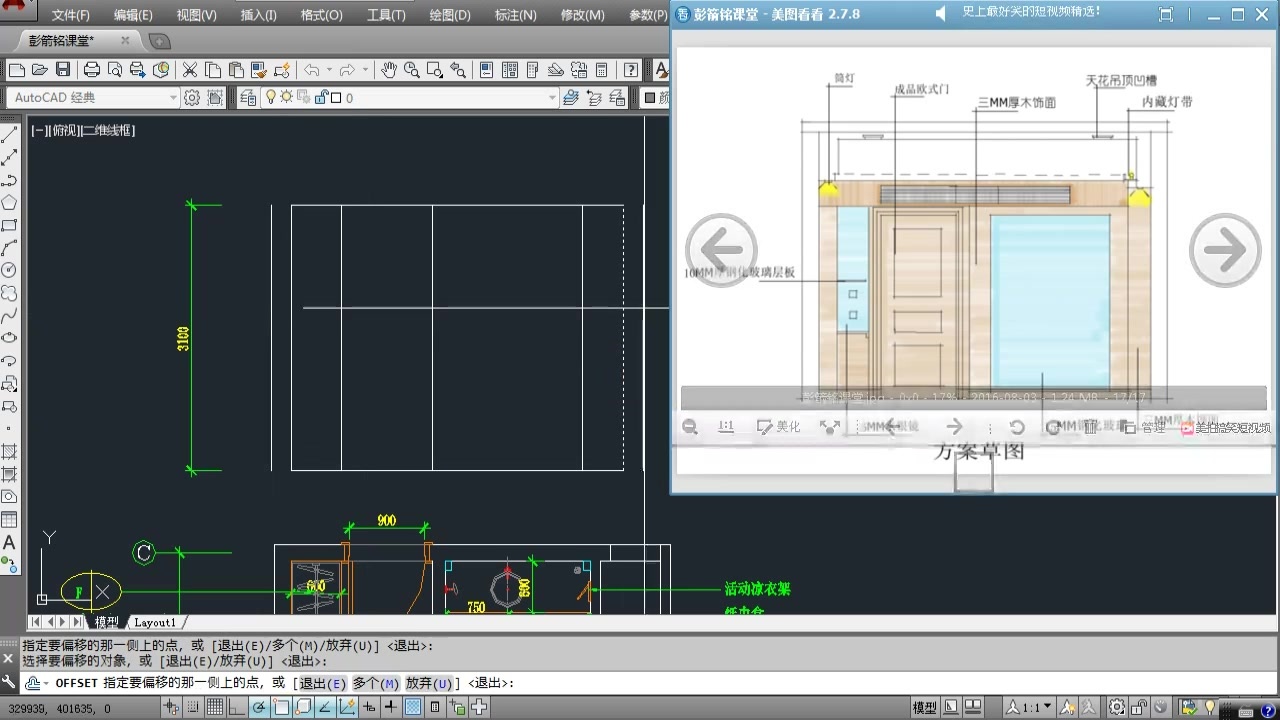The width and height of the screenshot is (1280, 720).
Task: Click the Plot printer icon
Action: (x=92, y=70)
